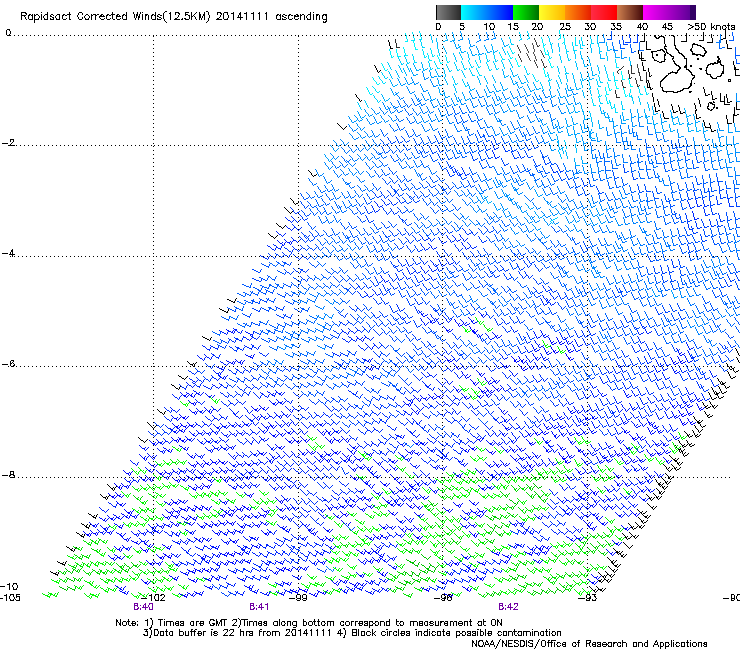Image resolution: width=740 pixels, height=650 pixels.
Task: Click the largest Galapagos island outline
Action: [x=675, y=66]
